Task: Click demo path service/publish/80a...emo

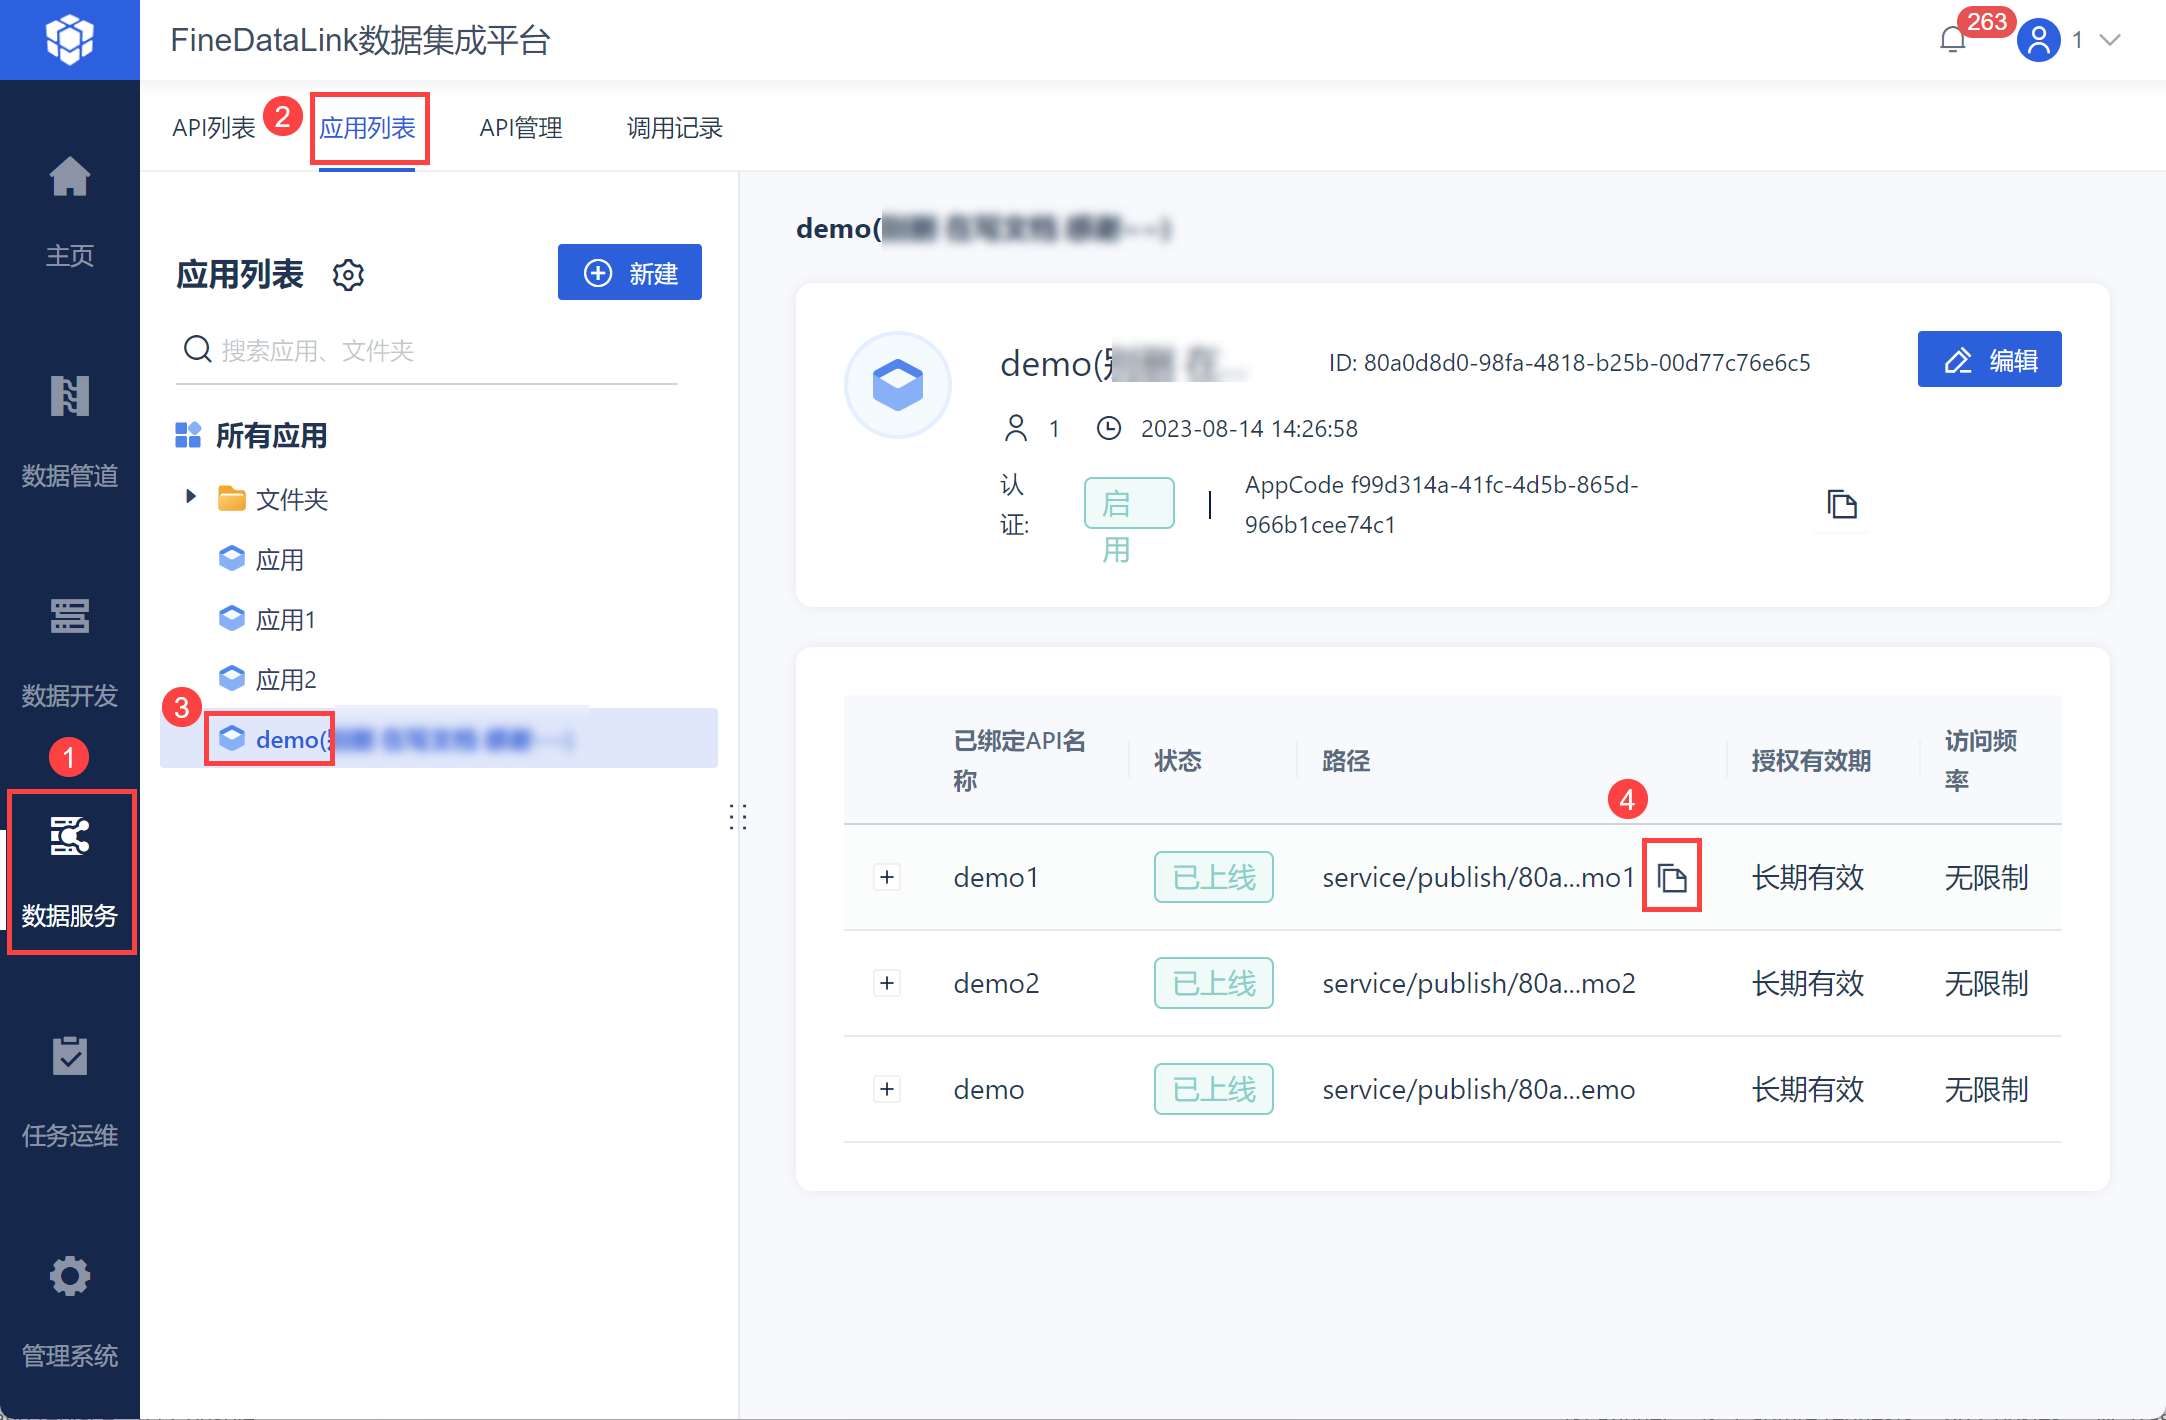Action: click(1479, 1089)
